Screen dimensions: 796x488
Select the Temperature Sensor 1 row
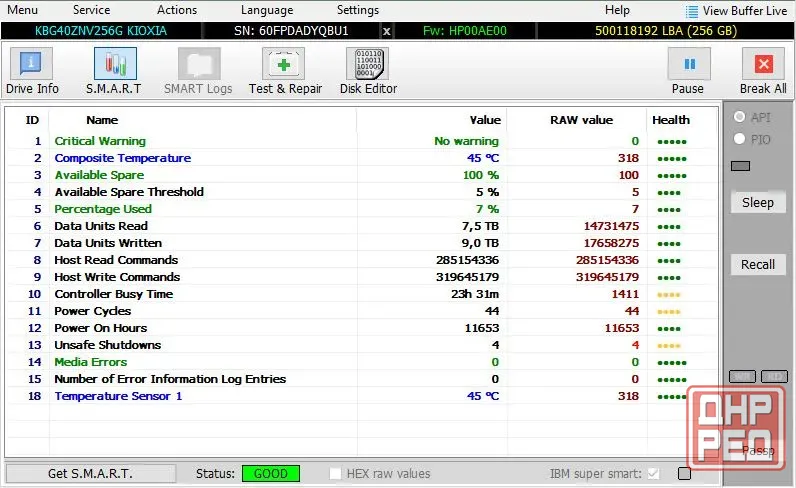pos(361,396)
